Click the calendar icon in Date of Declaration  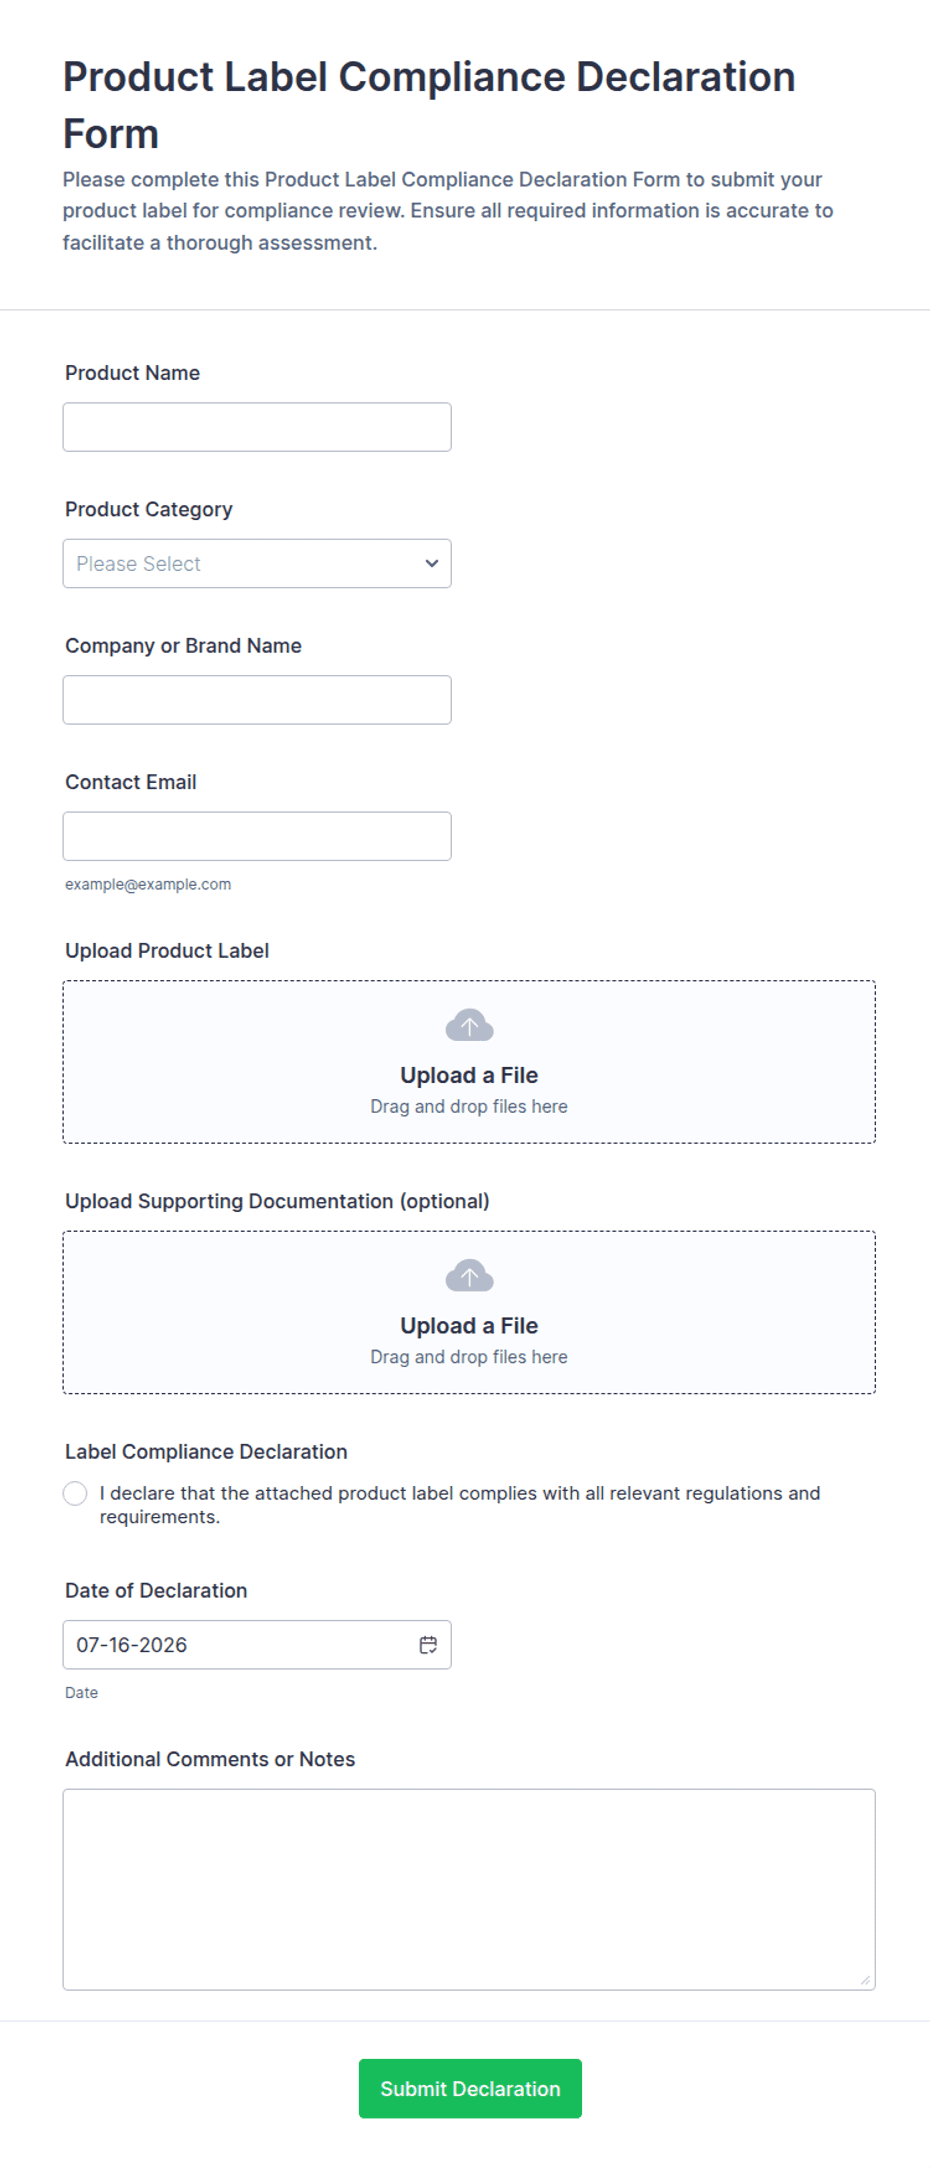[428, 1645]
